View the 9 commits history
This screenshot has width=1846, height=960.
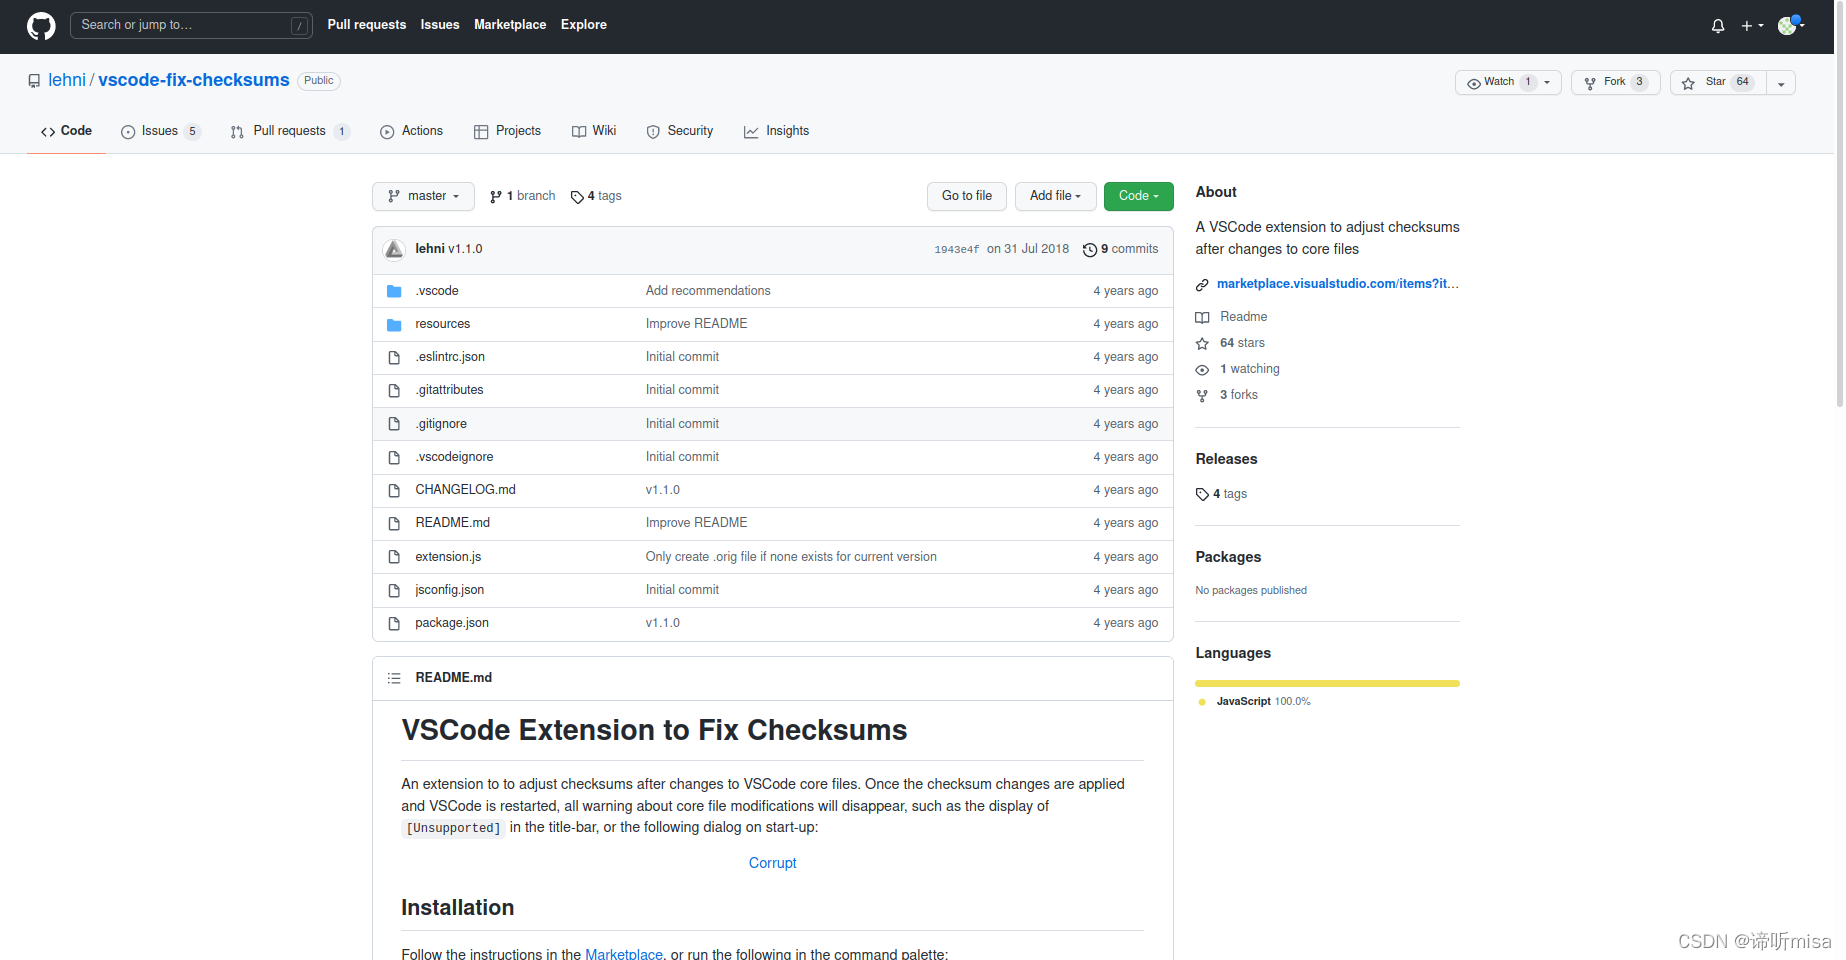pyautogui.click(x=1121, y=249)
